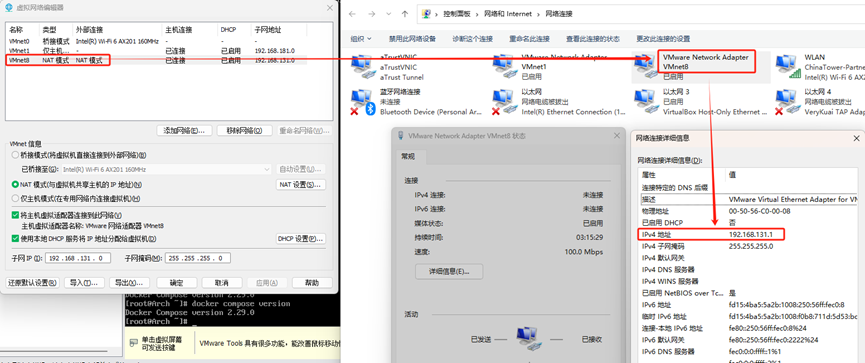The height and width of the screenshot is (363, 865).
Task: Click 重命名此连接 toolbar command
Action: pos(529,39)
